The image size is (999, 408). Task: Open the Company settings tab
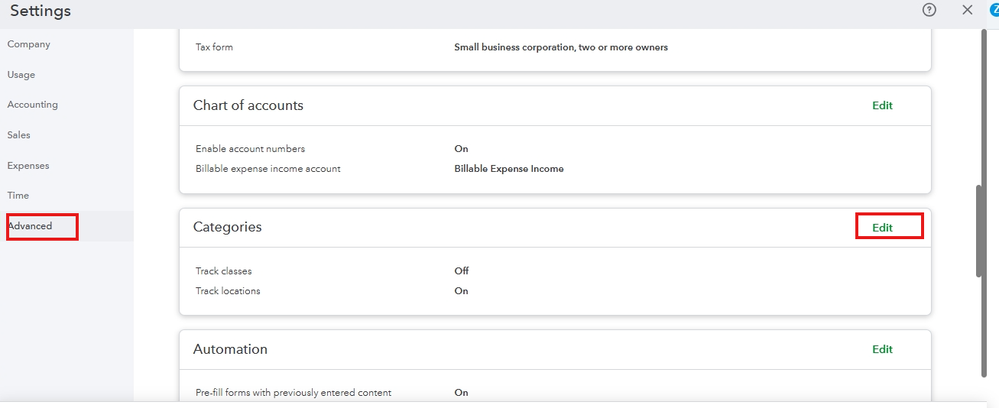(x=28, y=44)
